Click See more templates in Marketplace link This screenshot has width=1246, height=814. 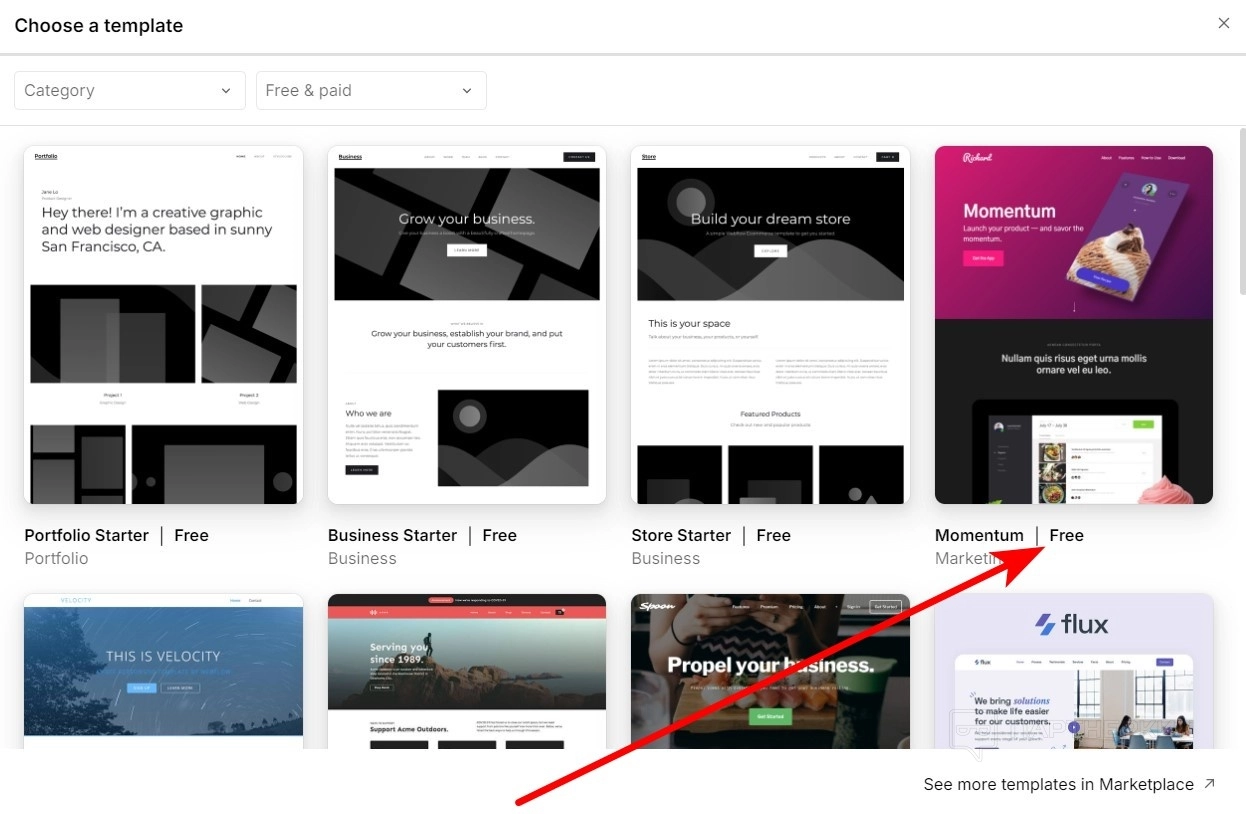[1058, 784]
